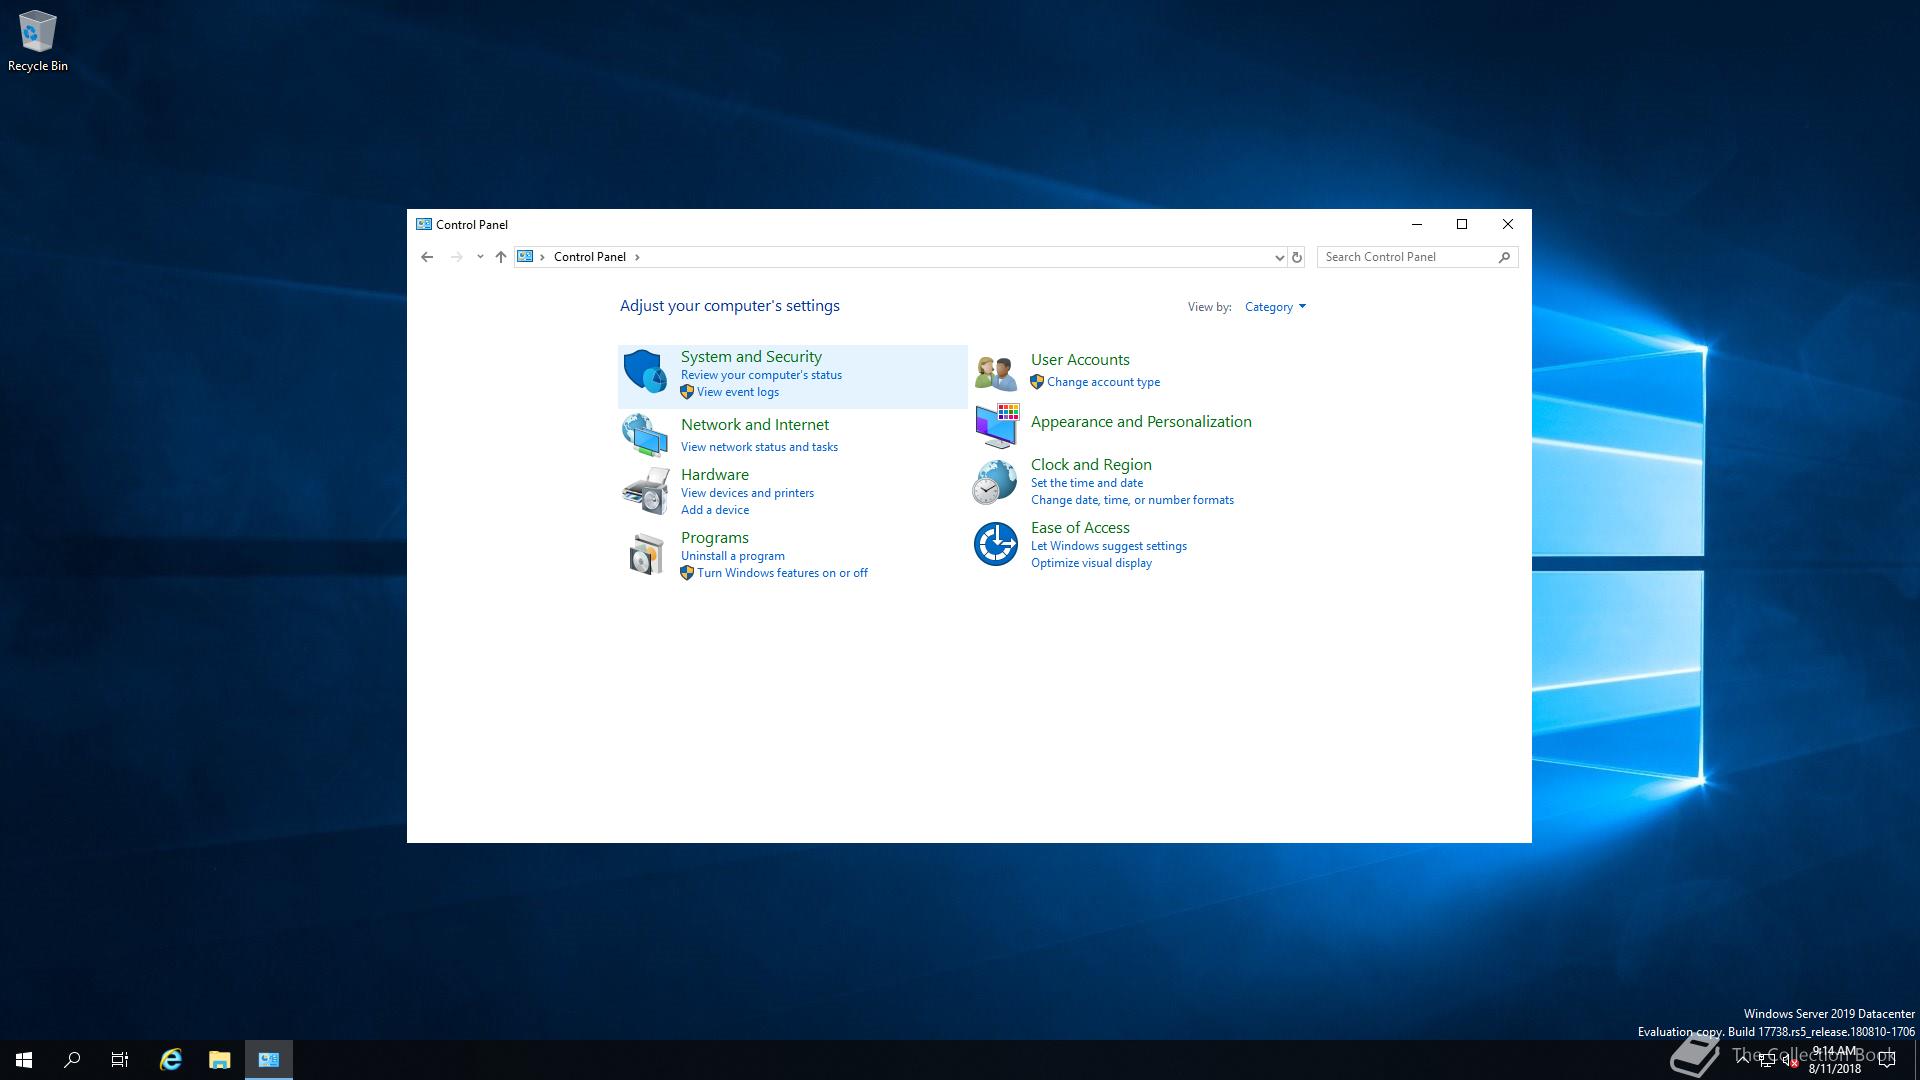
Task: Click View network status and tasks
Action: pyautogui.click(x=759, y=447)
